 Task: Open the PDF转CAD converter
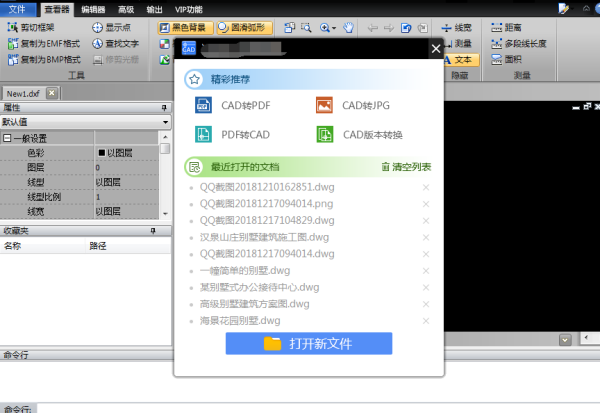point(203,134)
